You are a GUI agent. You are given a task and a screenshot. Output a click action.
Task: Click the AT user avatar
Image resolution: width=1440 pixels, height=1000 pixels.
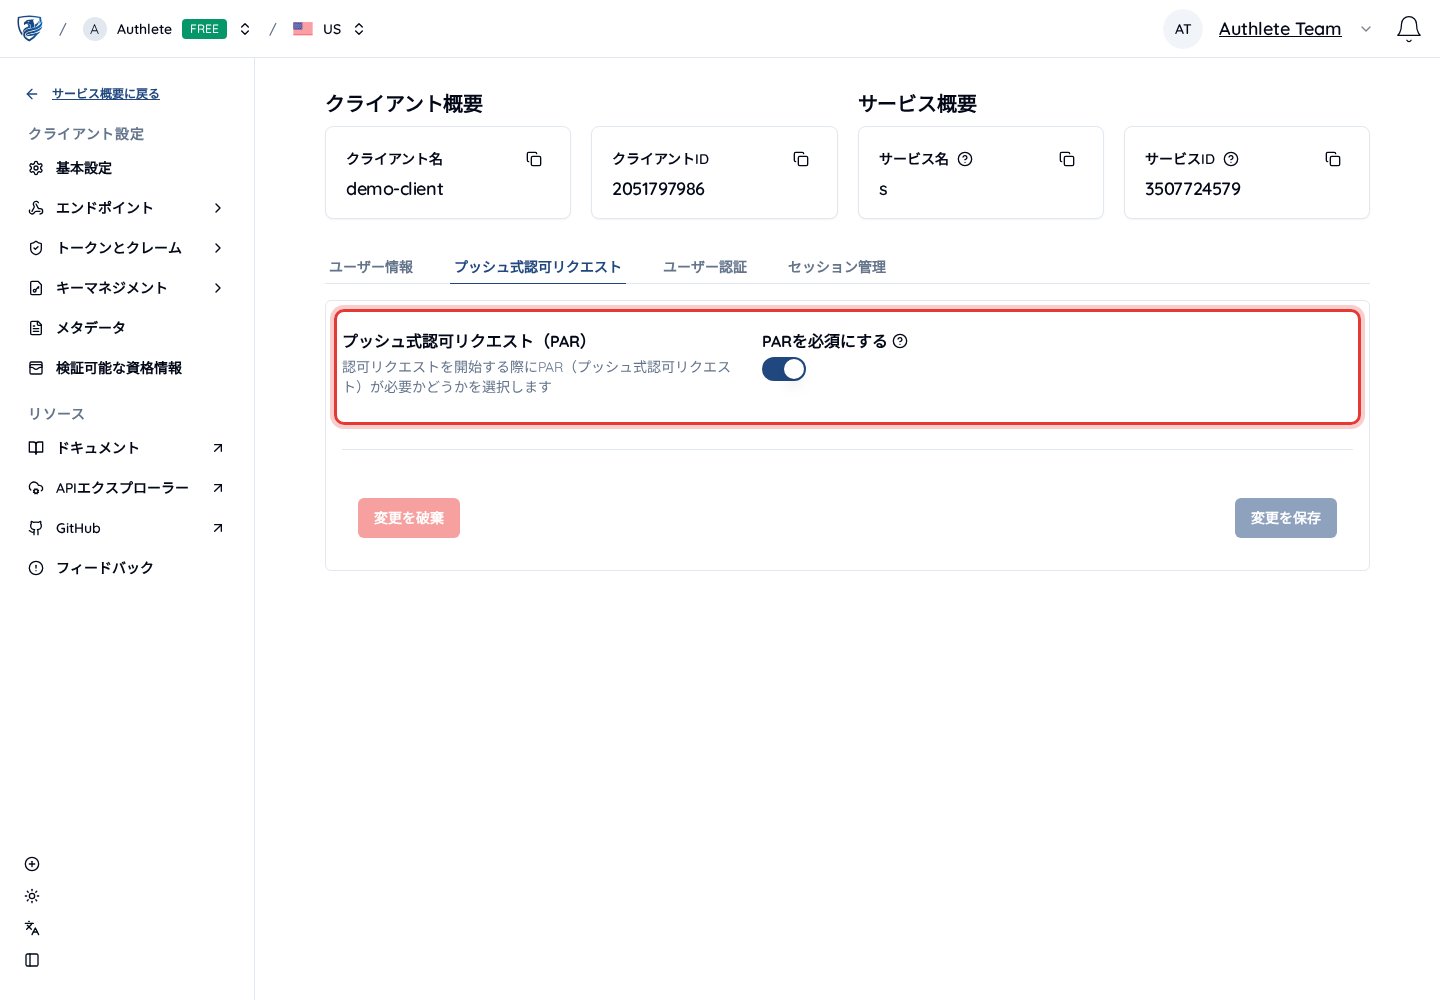tap(1183, 29)
